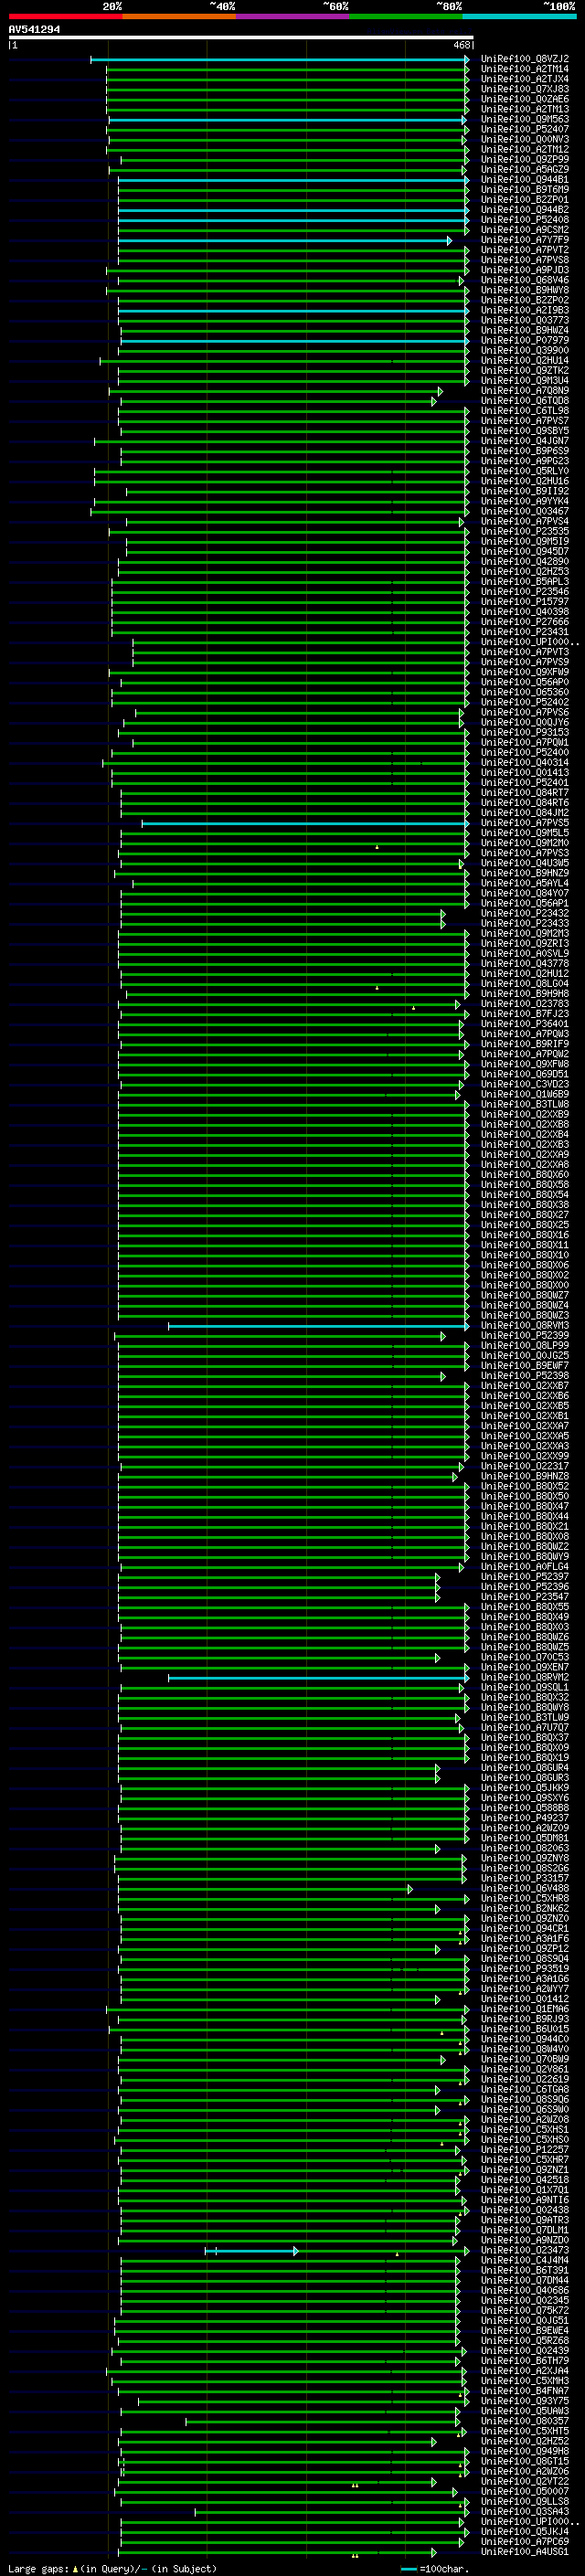585x2576 pixels.
Task: Select label UniRef100_A7Y7F9
Action: pyautogui.click(x=524, y=240)
